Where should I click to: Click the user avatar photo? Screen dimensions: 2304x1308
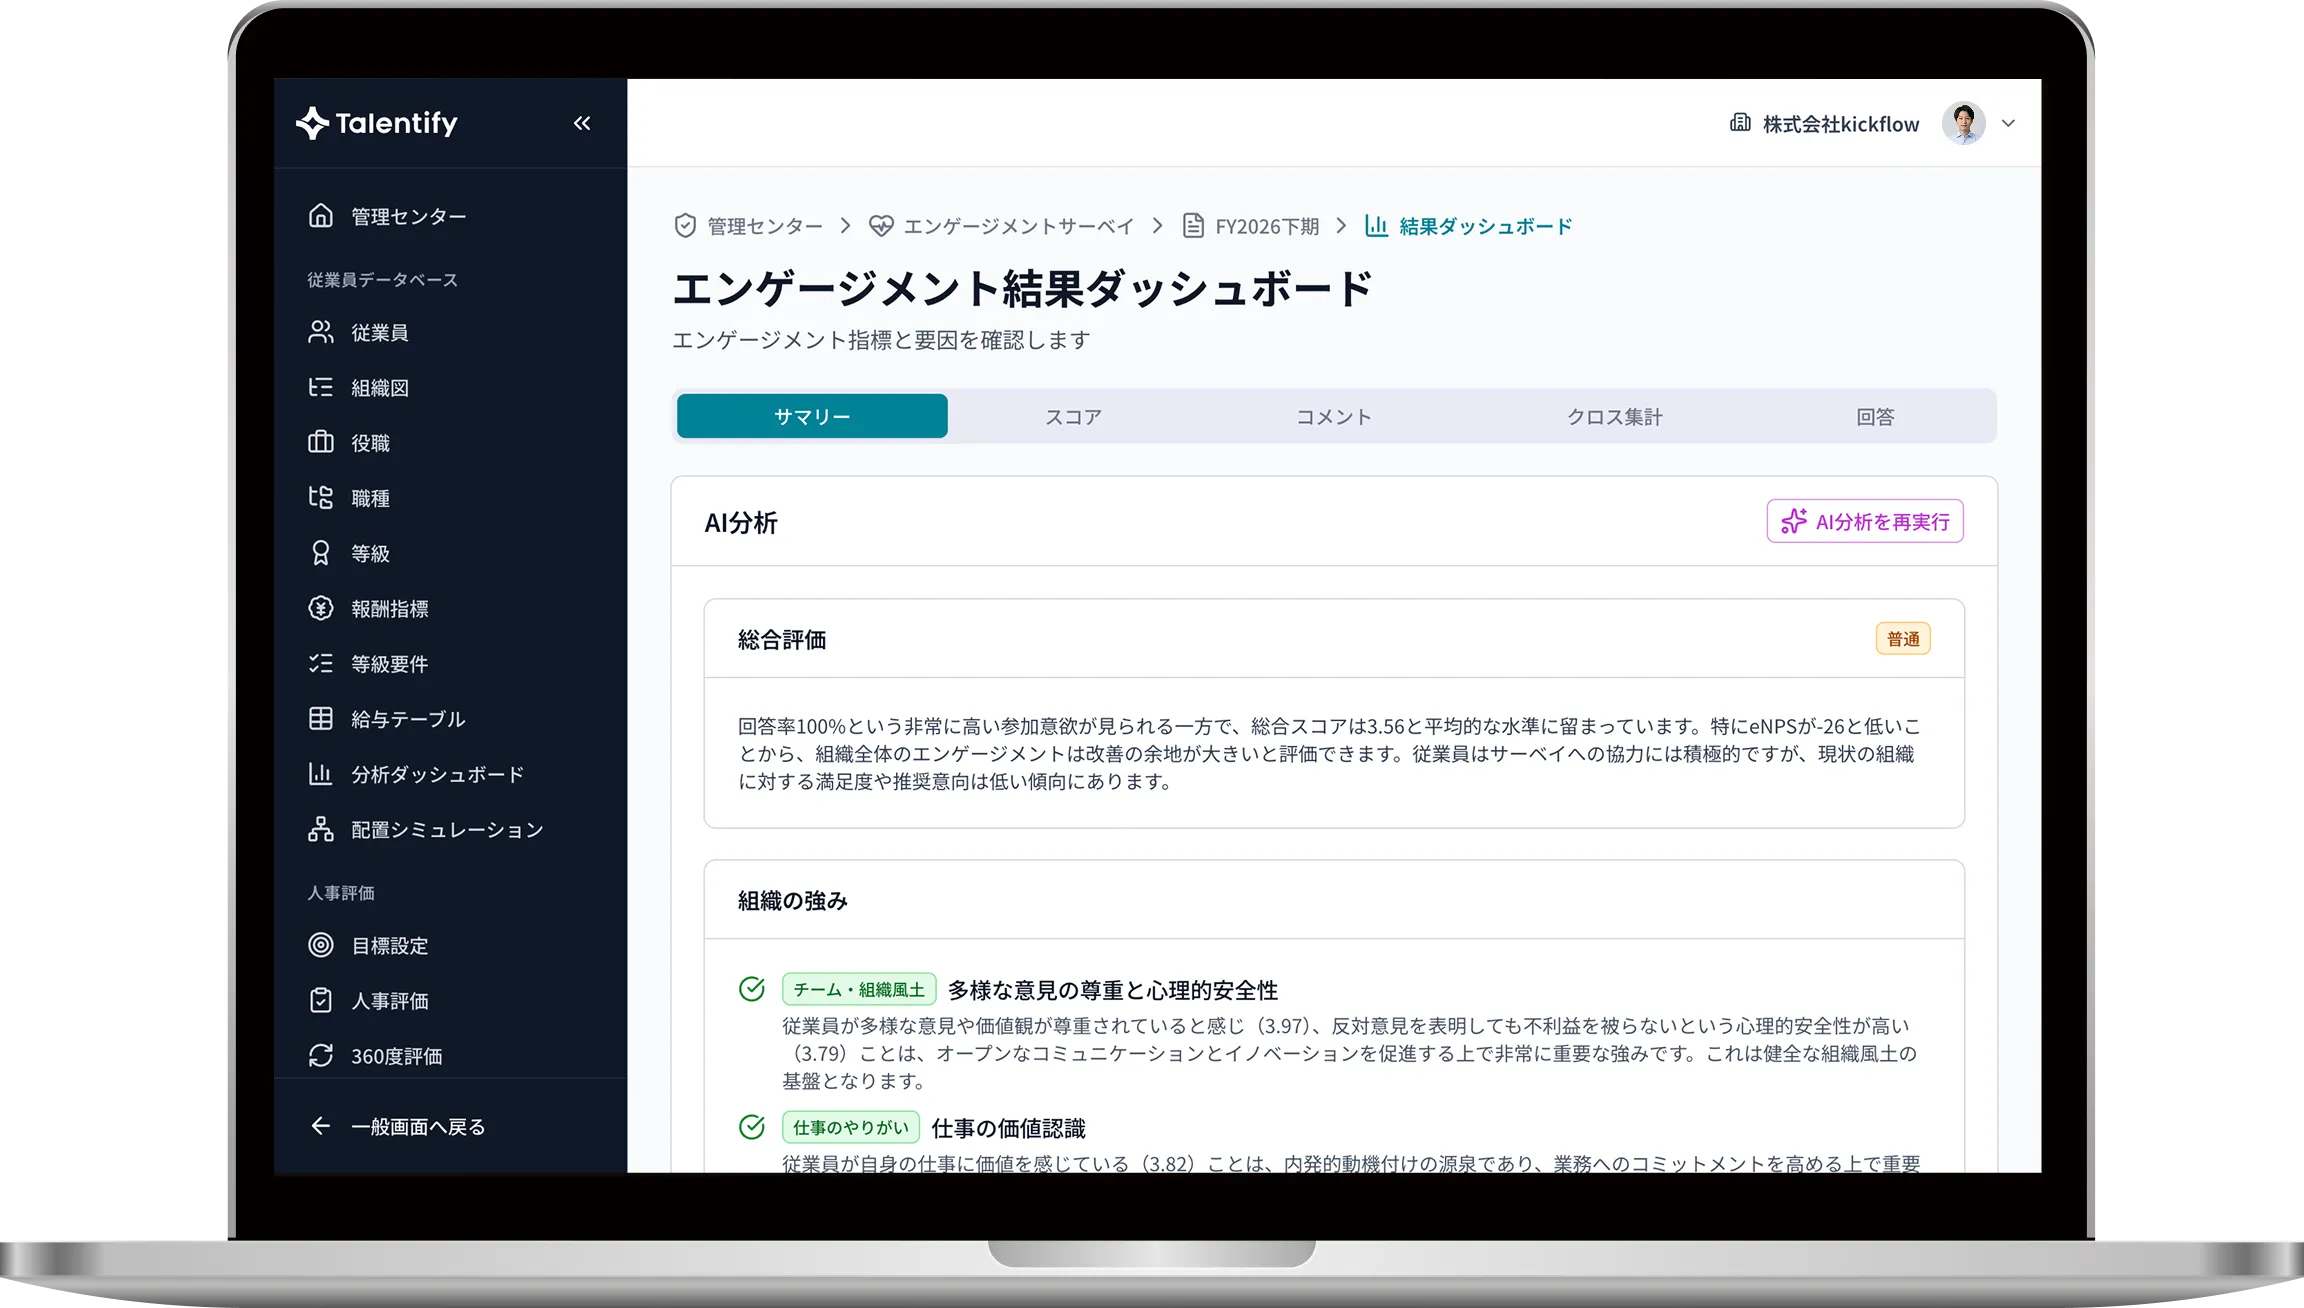point(1963,123)
